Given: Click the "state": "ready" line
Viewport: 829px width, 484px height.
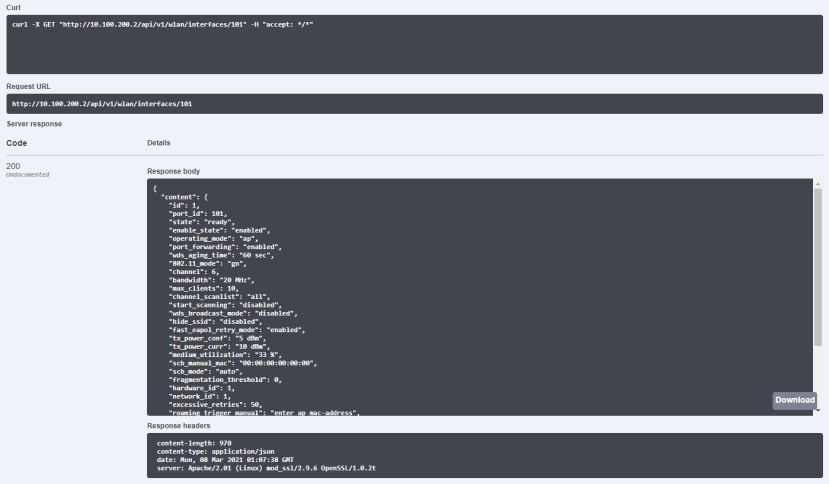Looking at the screenshot, I should (x=201, y=222).
